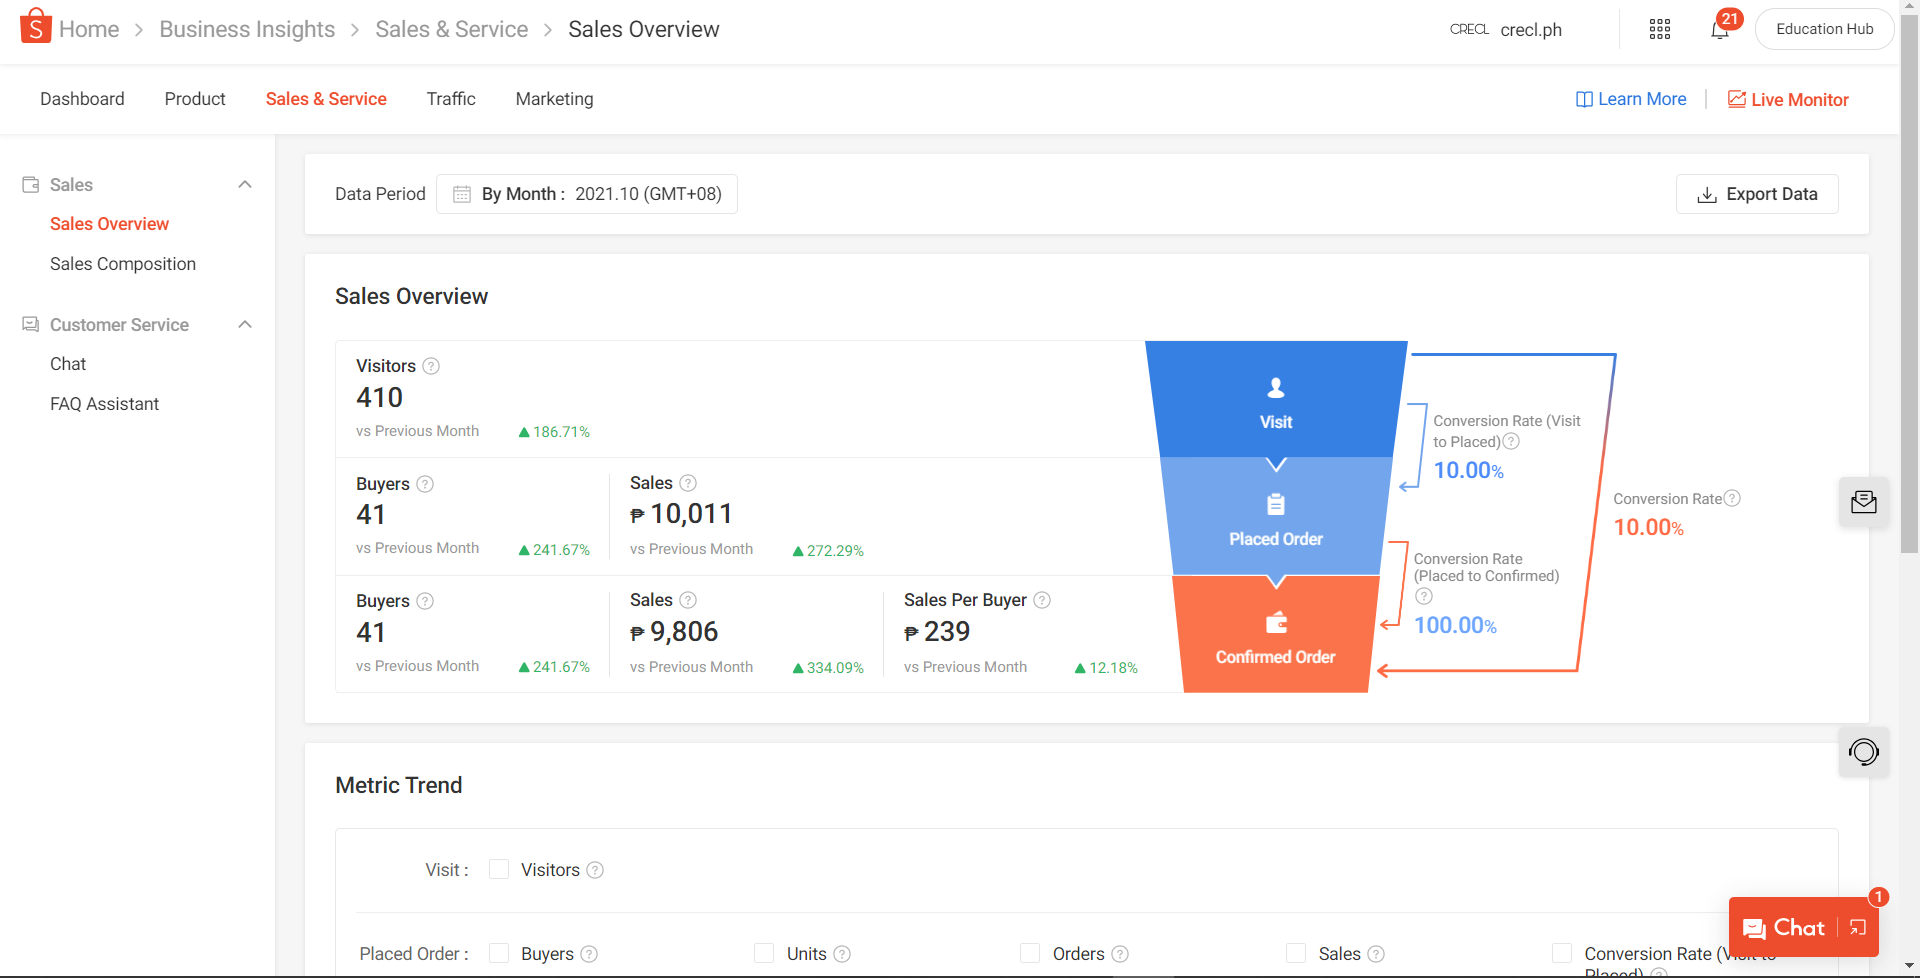Click the Visit funnel person icon

[1276, 388]
